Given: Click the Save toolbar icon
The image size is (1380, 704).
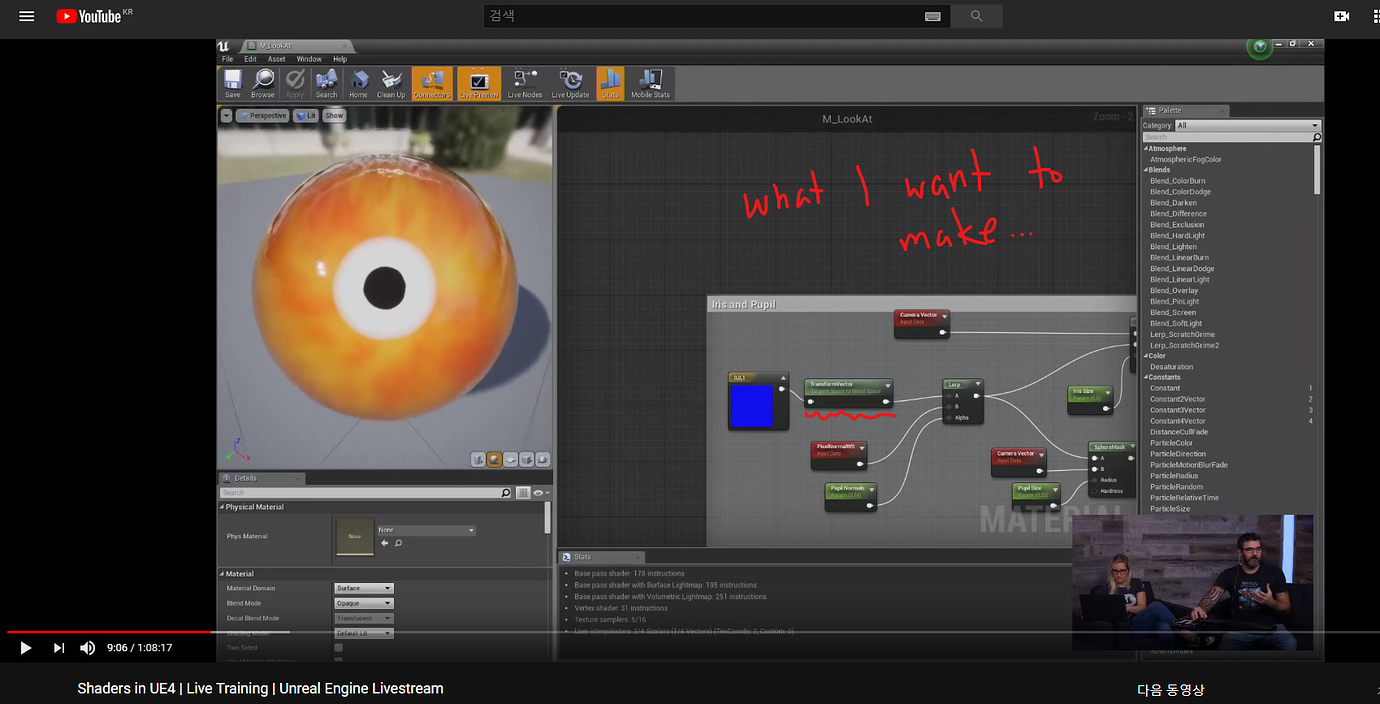Looking at the screenshot, I should pyautogui.click(x=231, y=83).
